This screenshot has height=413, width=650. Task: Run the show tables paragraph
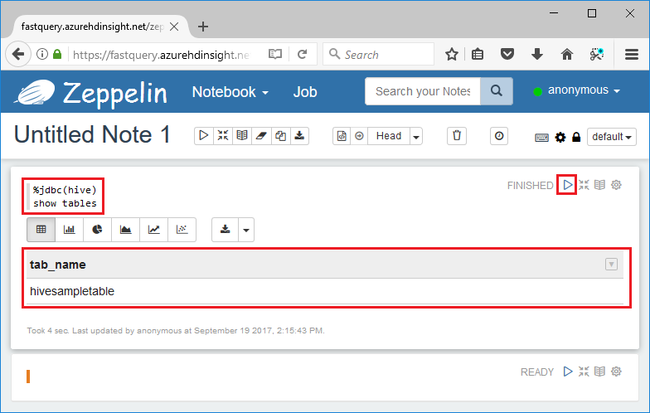[568, 185]
